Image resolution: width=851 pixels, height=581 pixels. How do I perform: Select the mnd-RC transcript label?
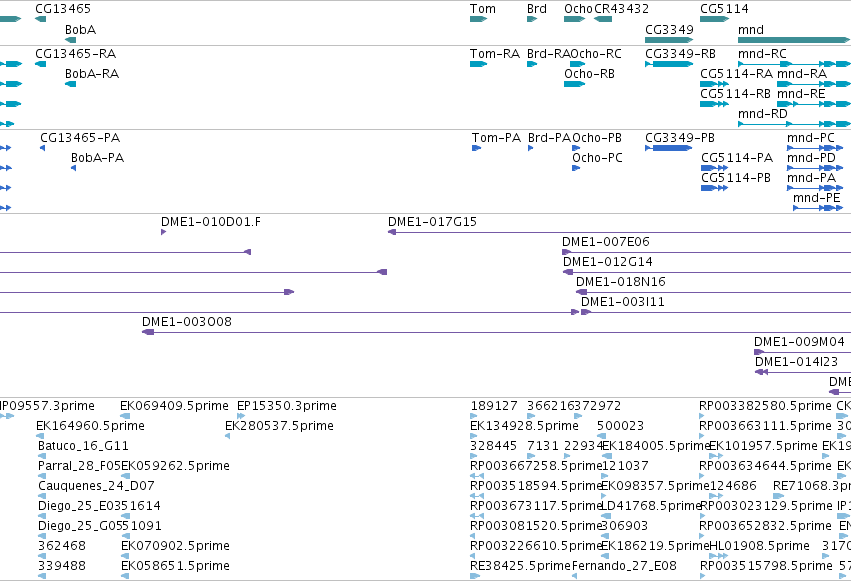coord(762,54)
